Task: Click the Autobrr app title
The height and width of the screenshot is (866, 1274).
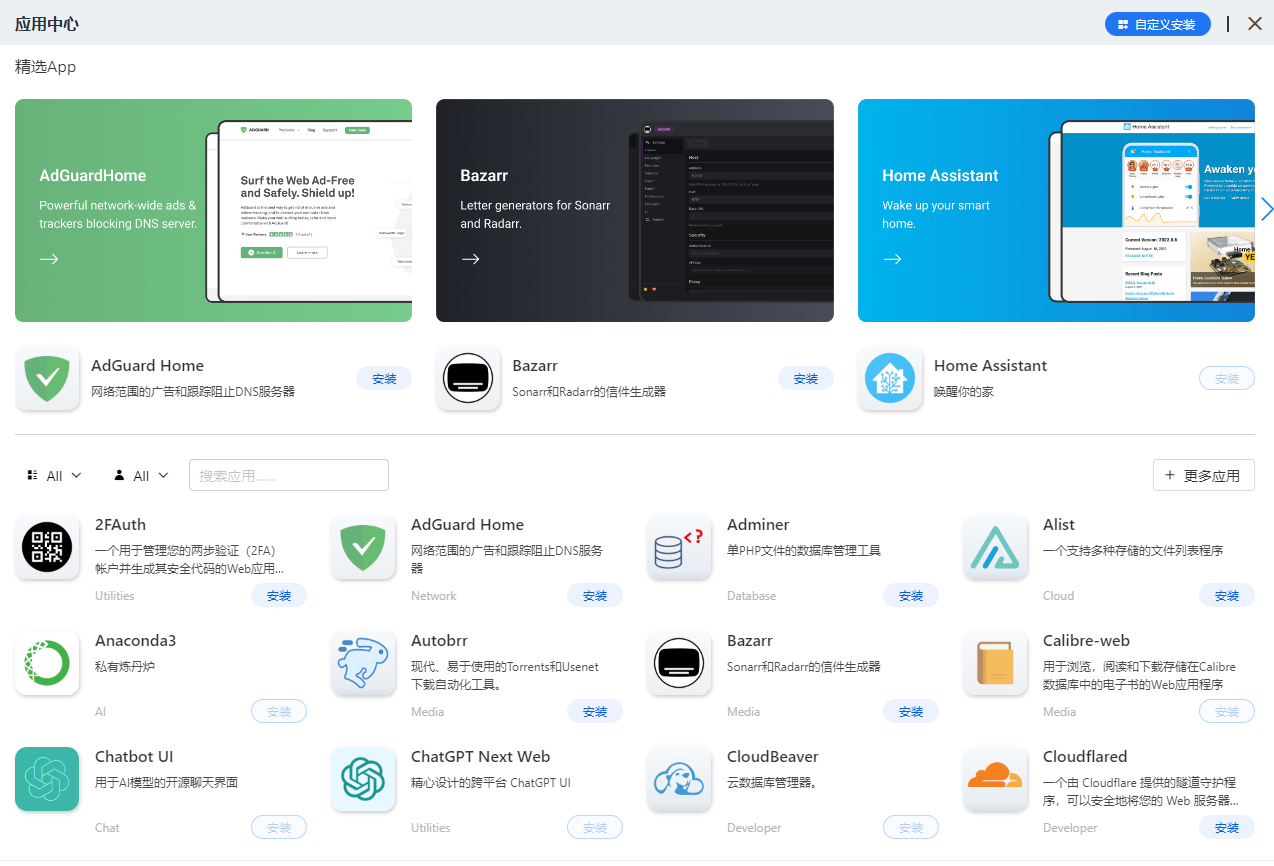Action: coord(439,640)
